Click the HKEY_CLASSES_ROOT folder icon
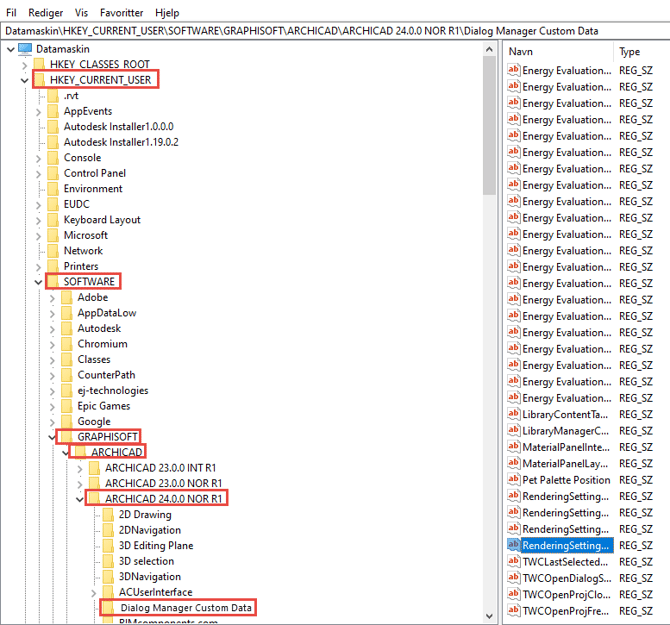The width and height of the screenshot is (670, 625). click(40, 64)
